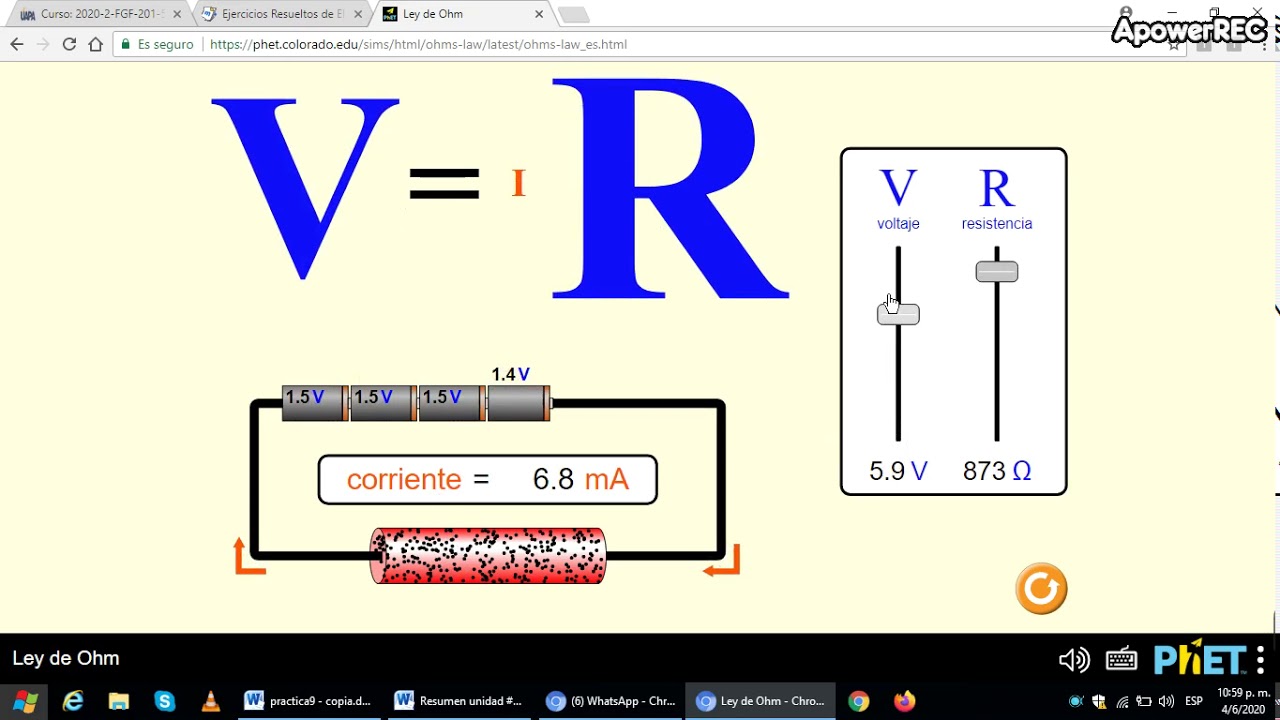Click the ApowerREC recording tray icon

(1076, 701)
